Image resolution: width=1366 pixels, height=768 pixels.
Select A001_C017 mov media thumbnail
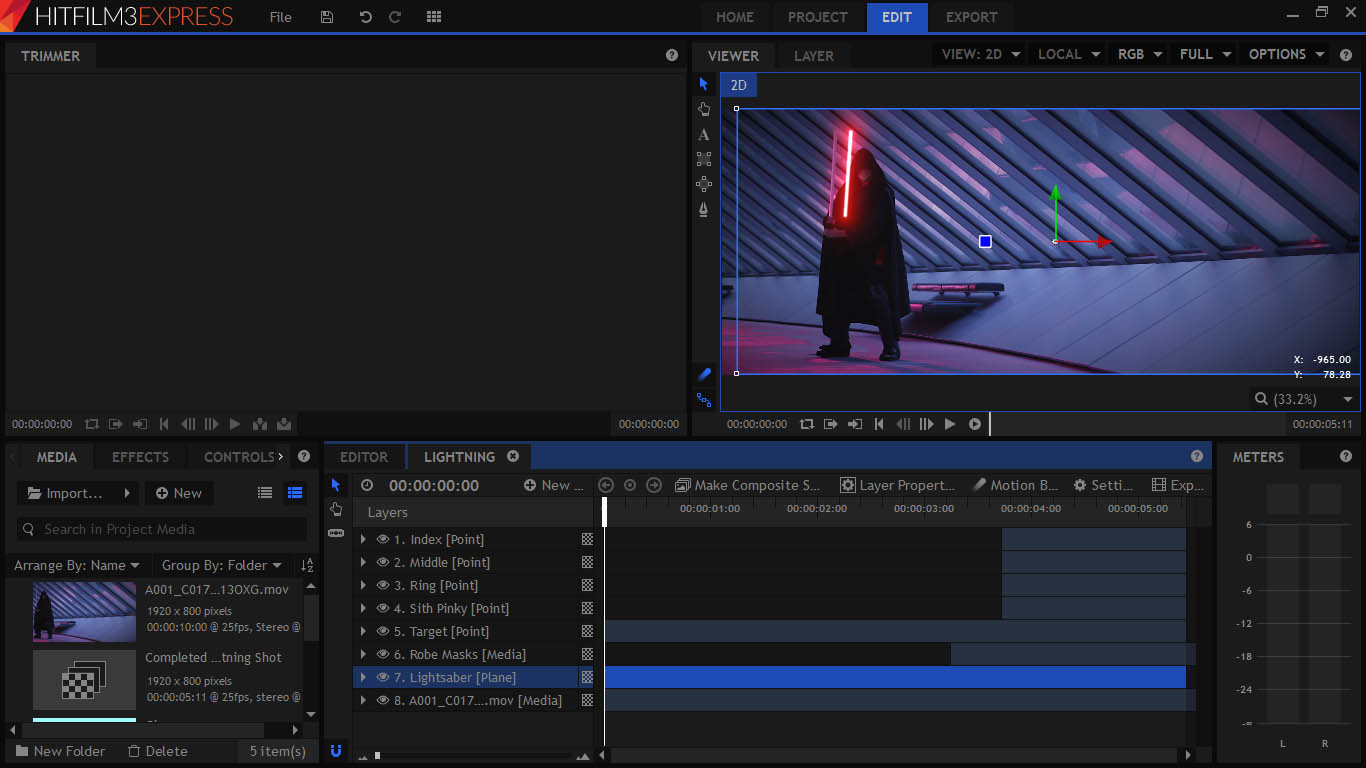84,611
